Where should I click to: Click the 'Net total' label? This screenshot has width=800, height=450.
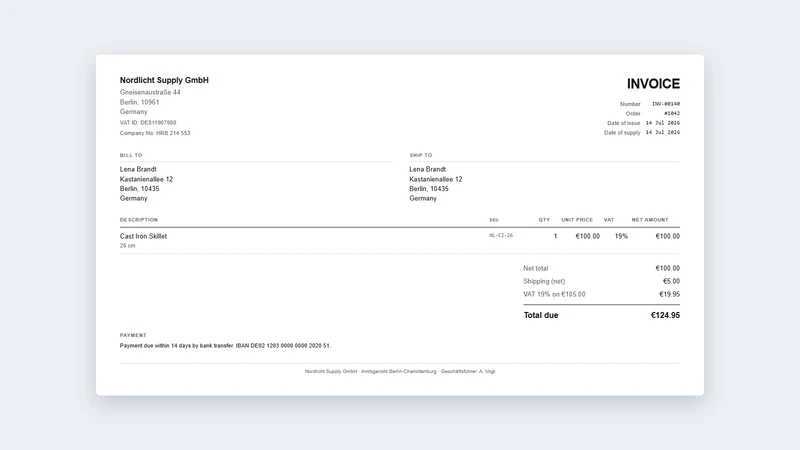[x=536, y=268]
